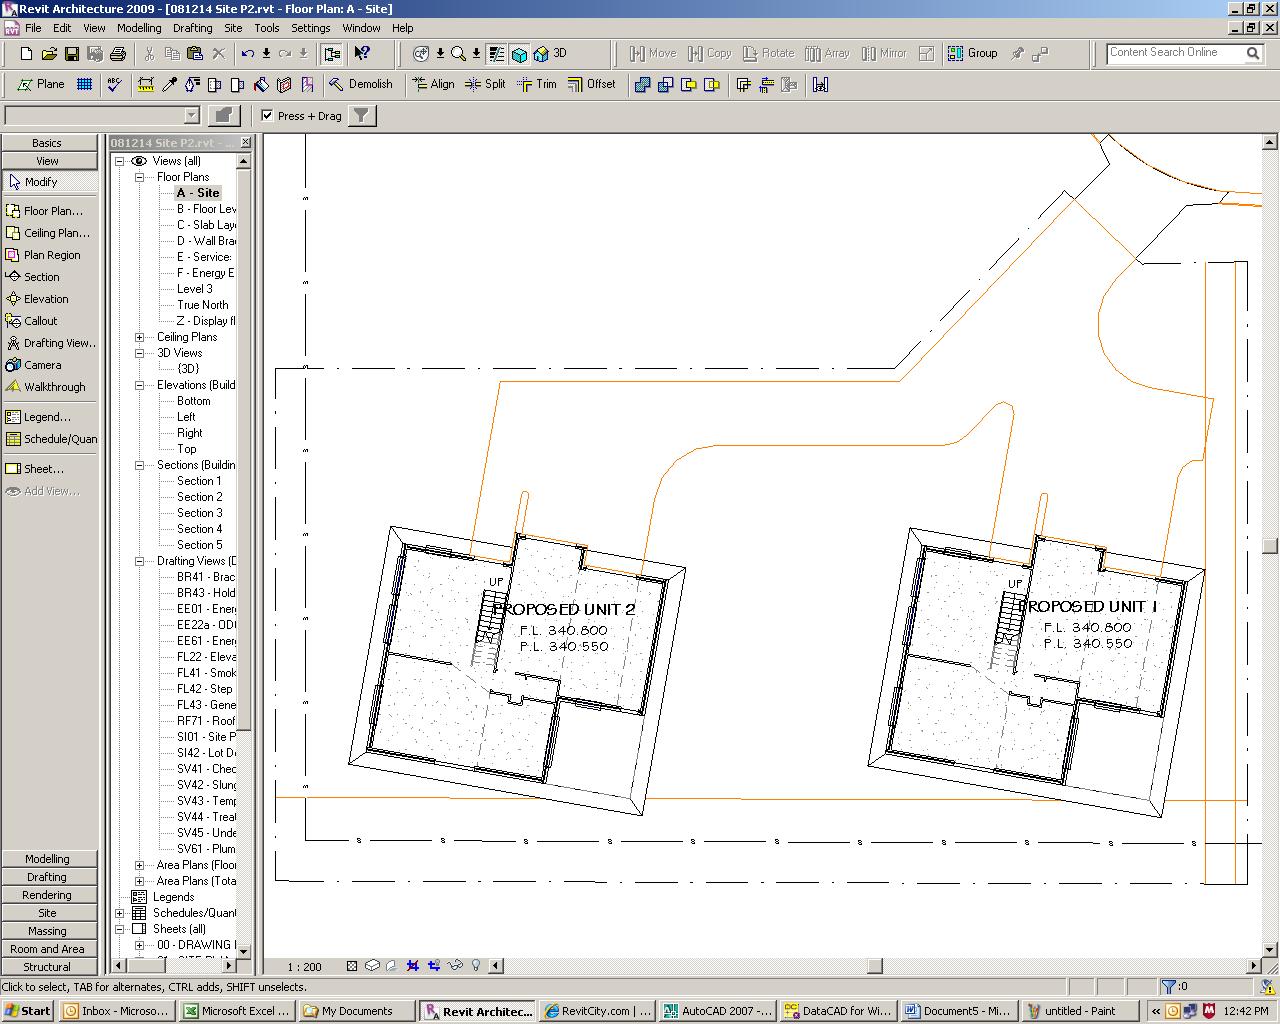Choose the Split tool
This screenshot has height=1024, width=1280.
486,85
